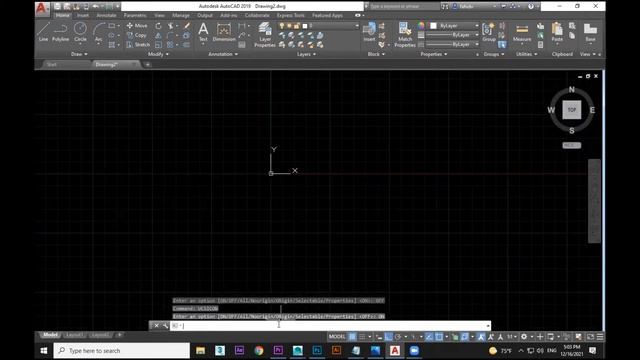Expand the Block panel
640x360 pixels.
(x=376, y=54)
